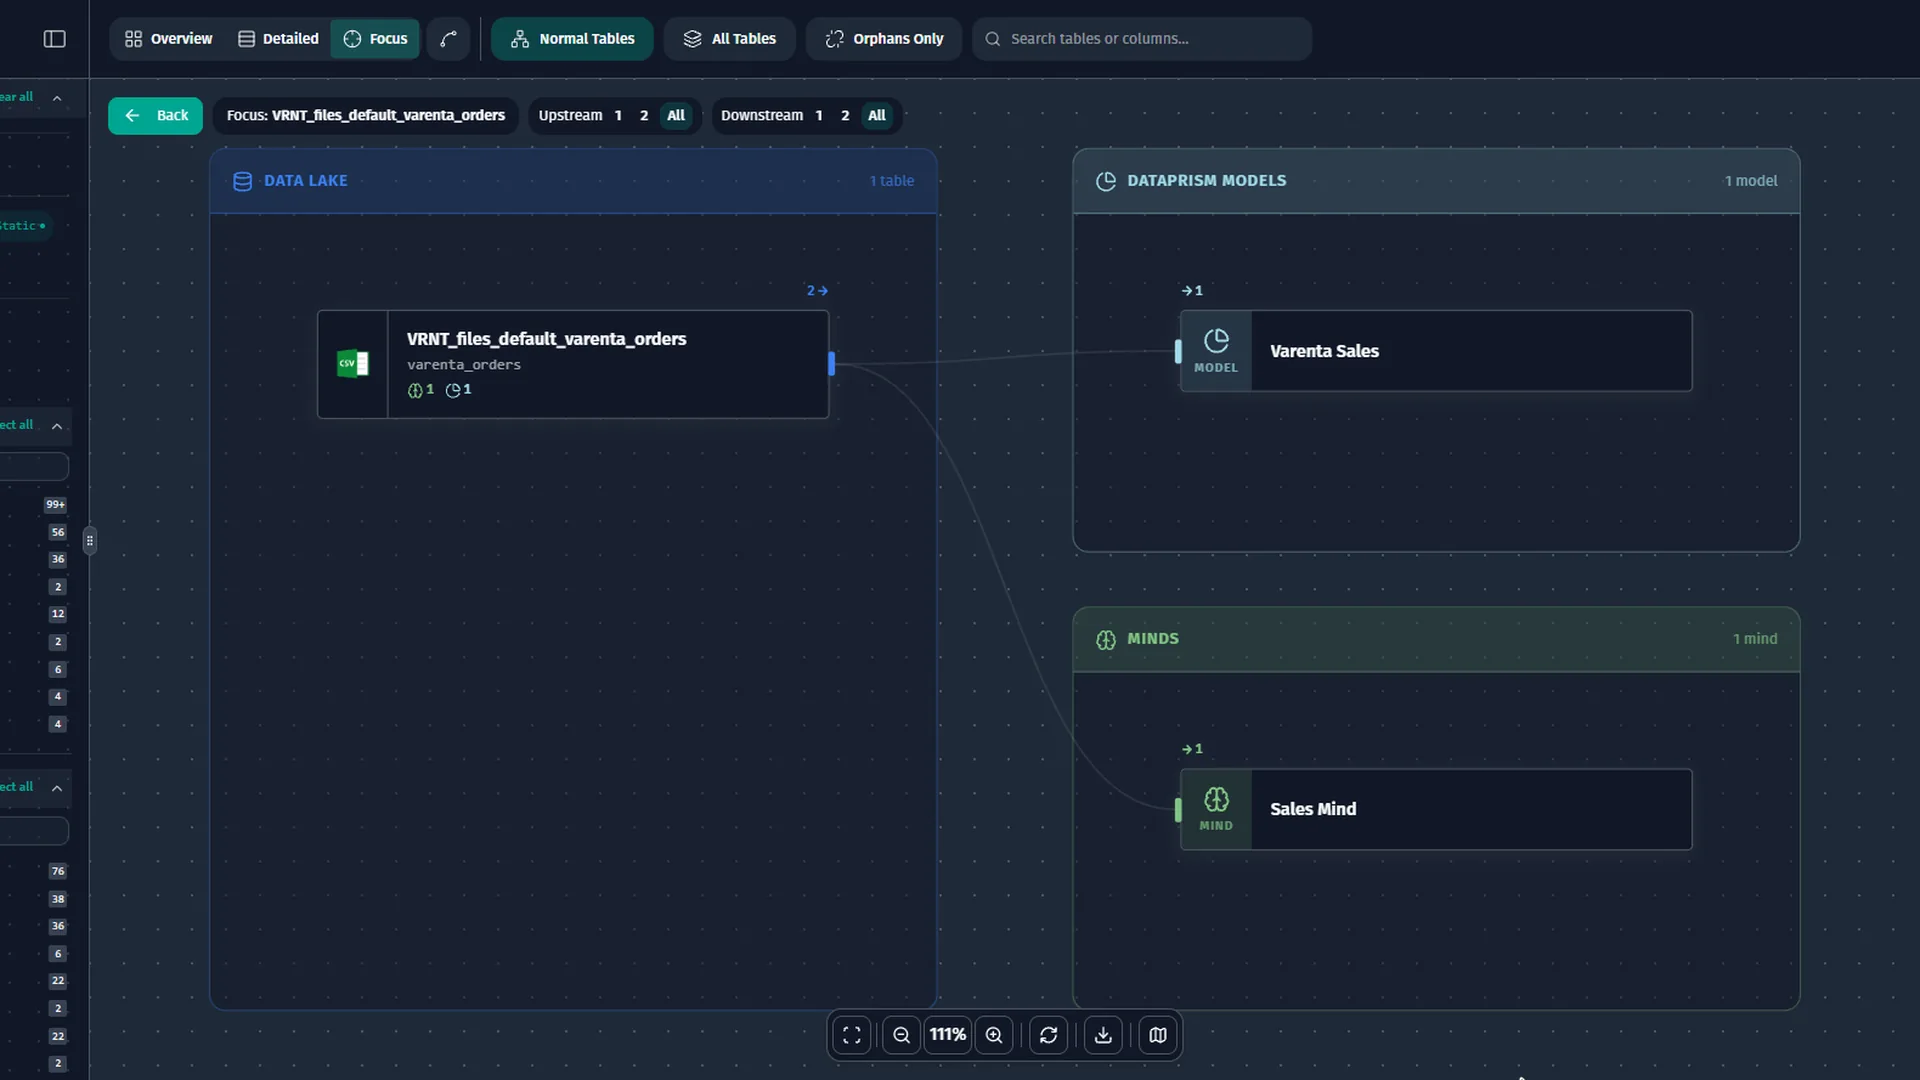
Task: Enable Orphans Only filter
Action: coord(884,39)
